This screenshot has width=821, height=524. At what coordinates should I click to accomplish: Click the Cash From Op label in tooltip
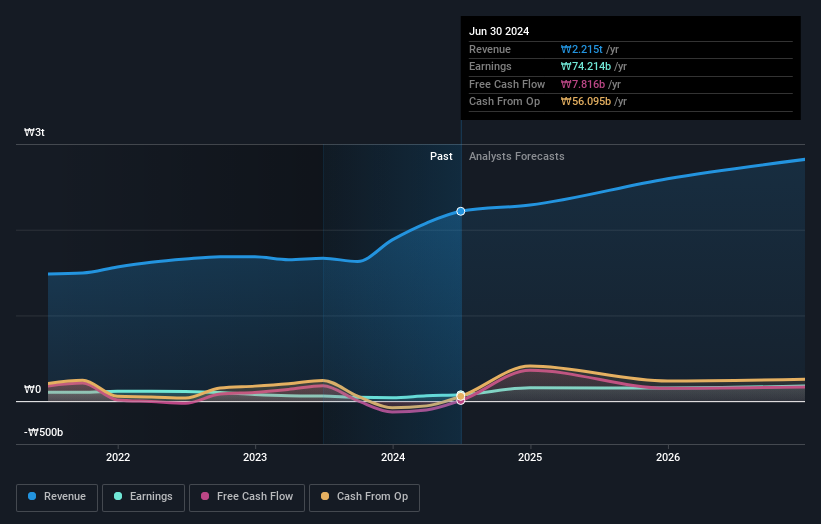point(504,102)
